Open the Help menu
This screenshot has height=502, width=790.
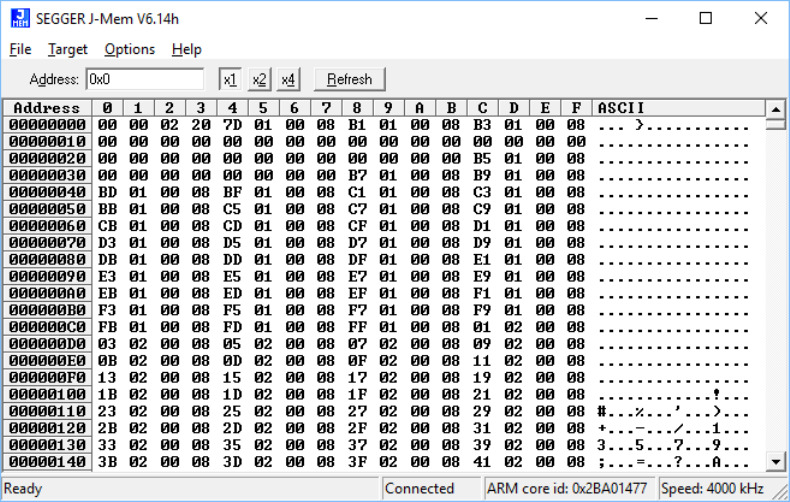click(186, 49)
